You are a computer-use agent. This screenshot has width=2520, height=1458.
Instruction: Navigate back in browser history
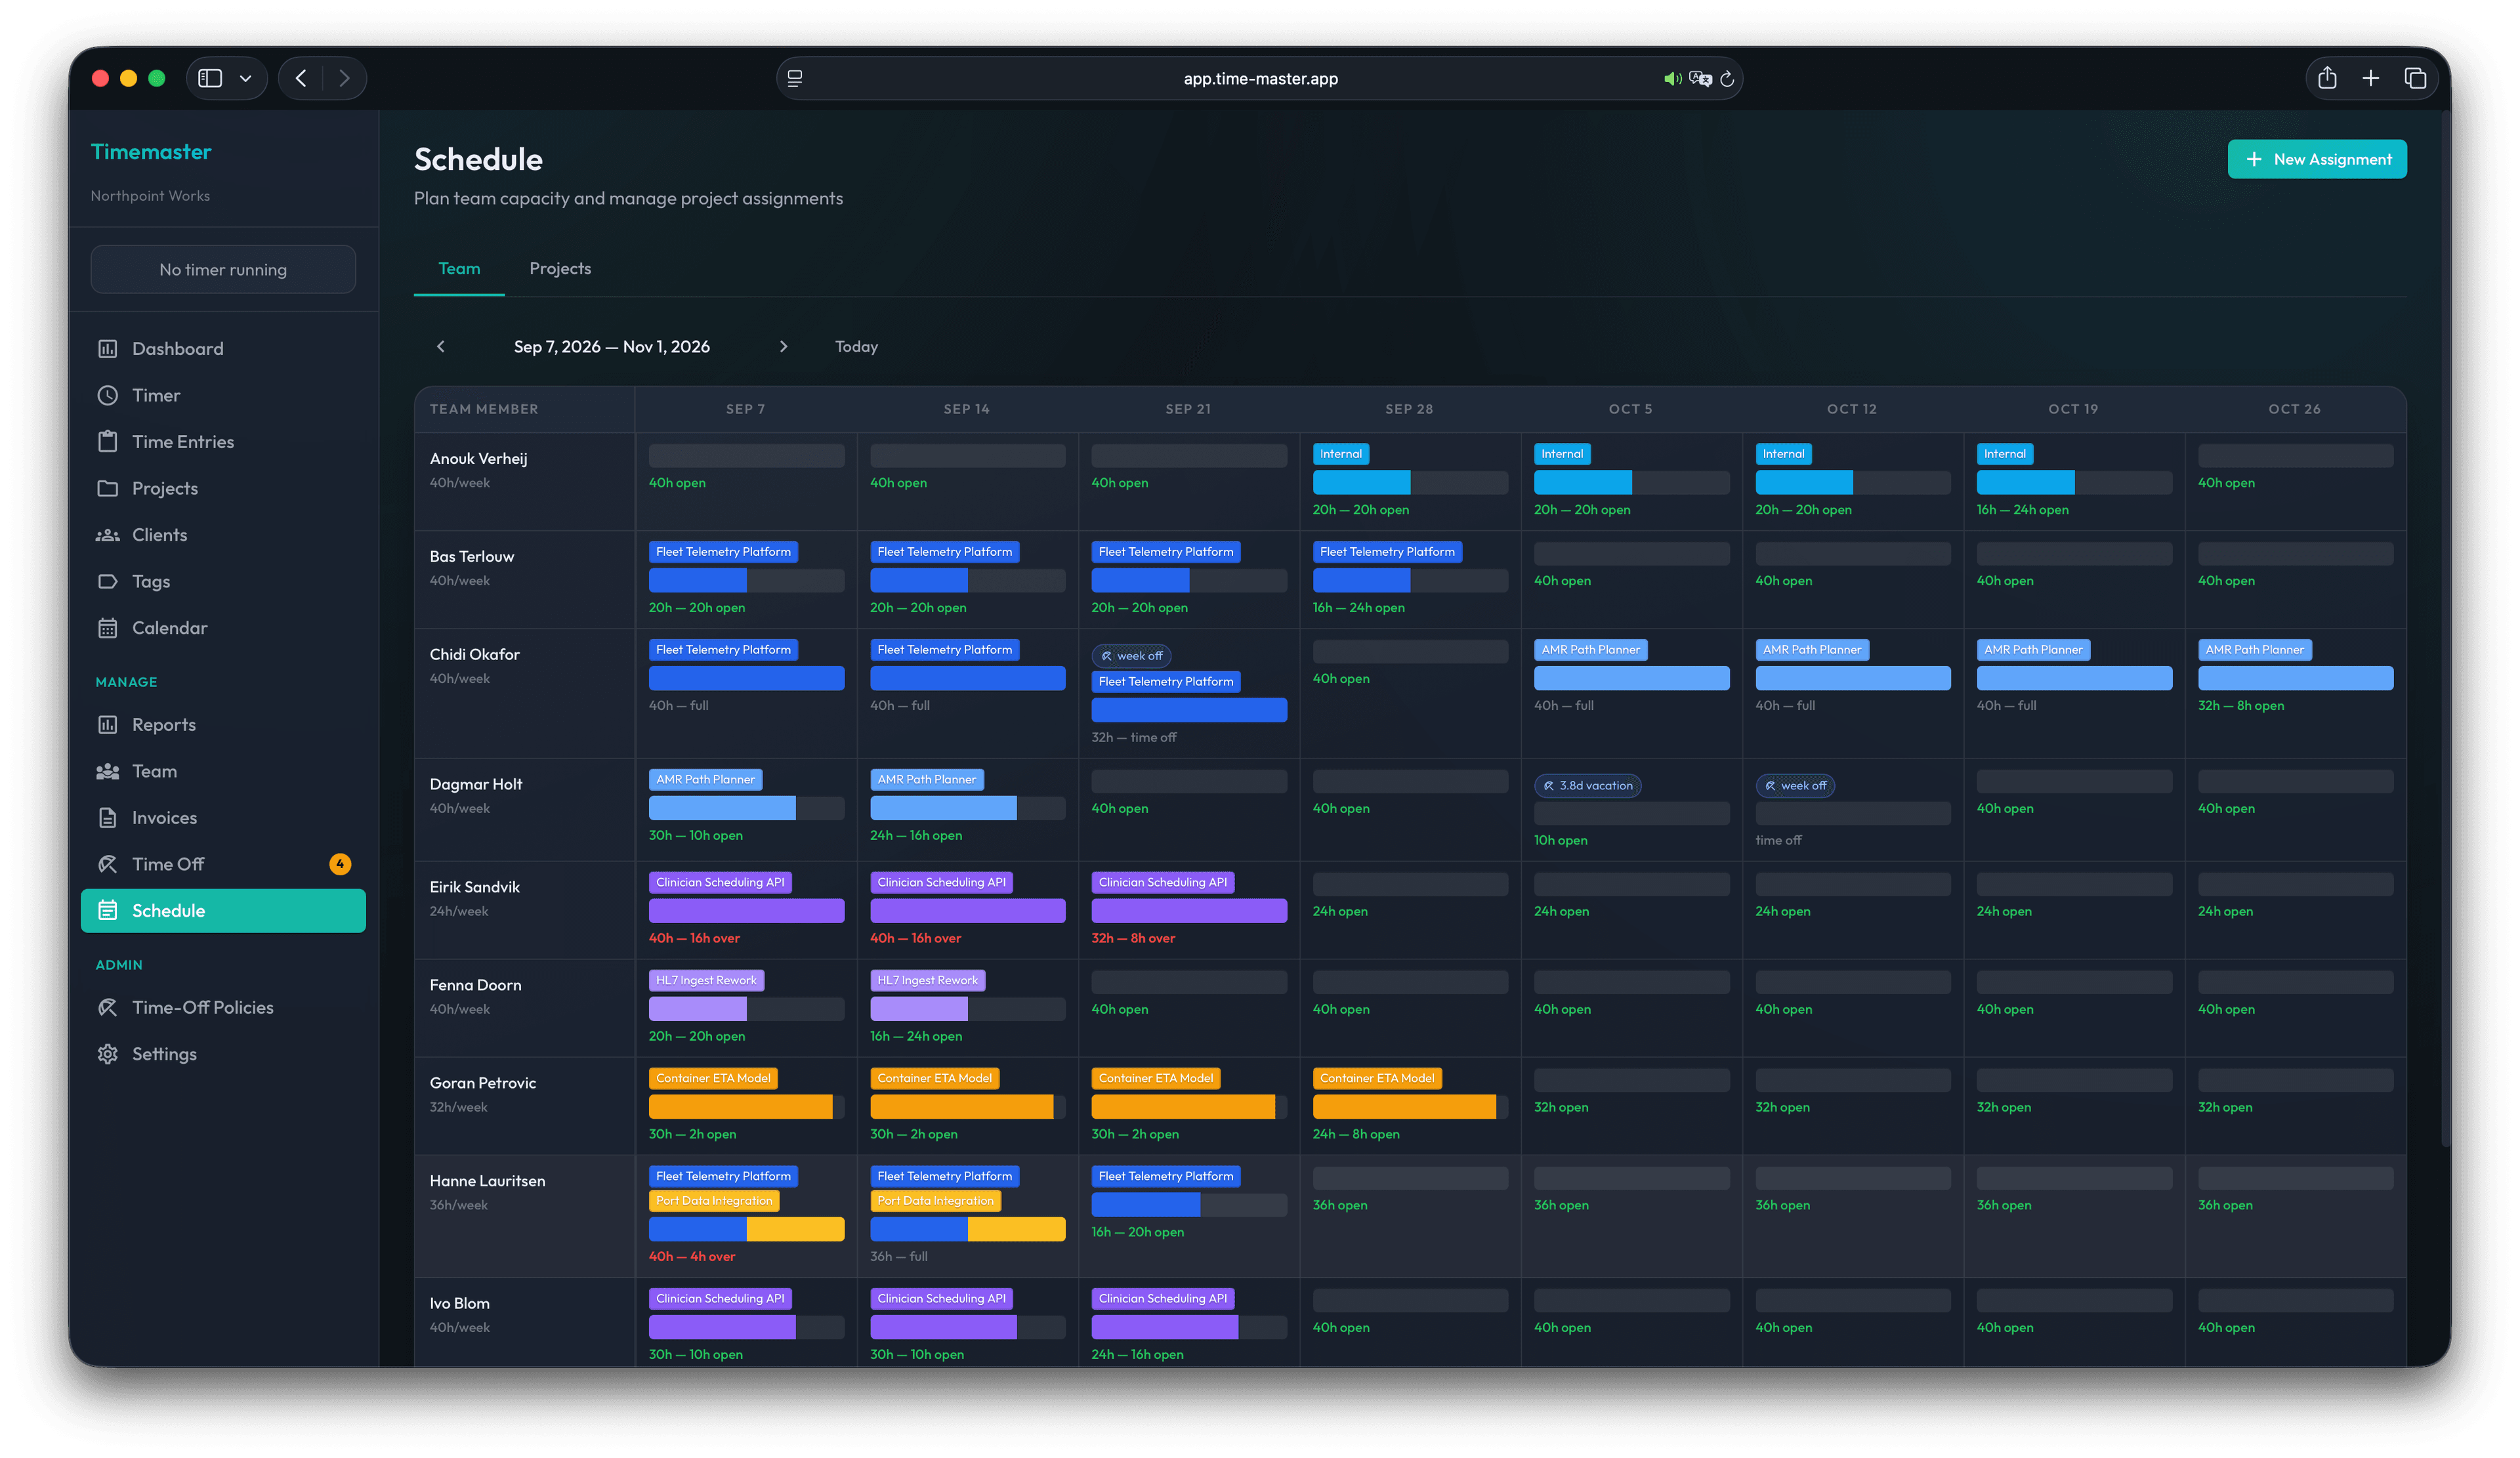pyautogui.click(x=301, y=78)
